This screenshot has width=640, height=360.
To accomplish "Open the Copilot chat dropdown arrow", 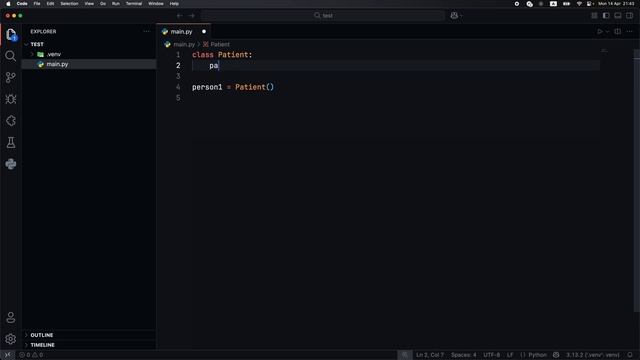I will tap(461, 16).
